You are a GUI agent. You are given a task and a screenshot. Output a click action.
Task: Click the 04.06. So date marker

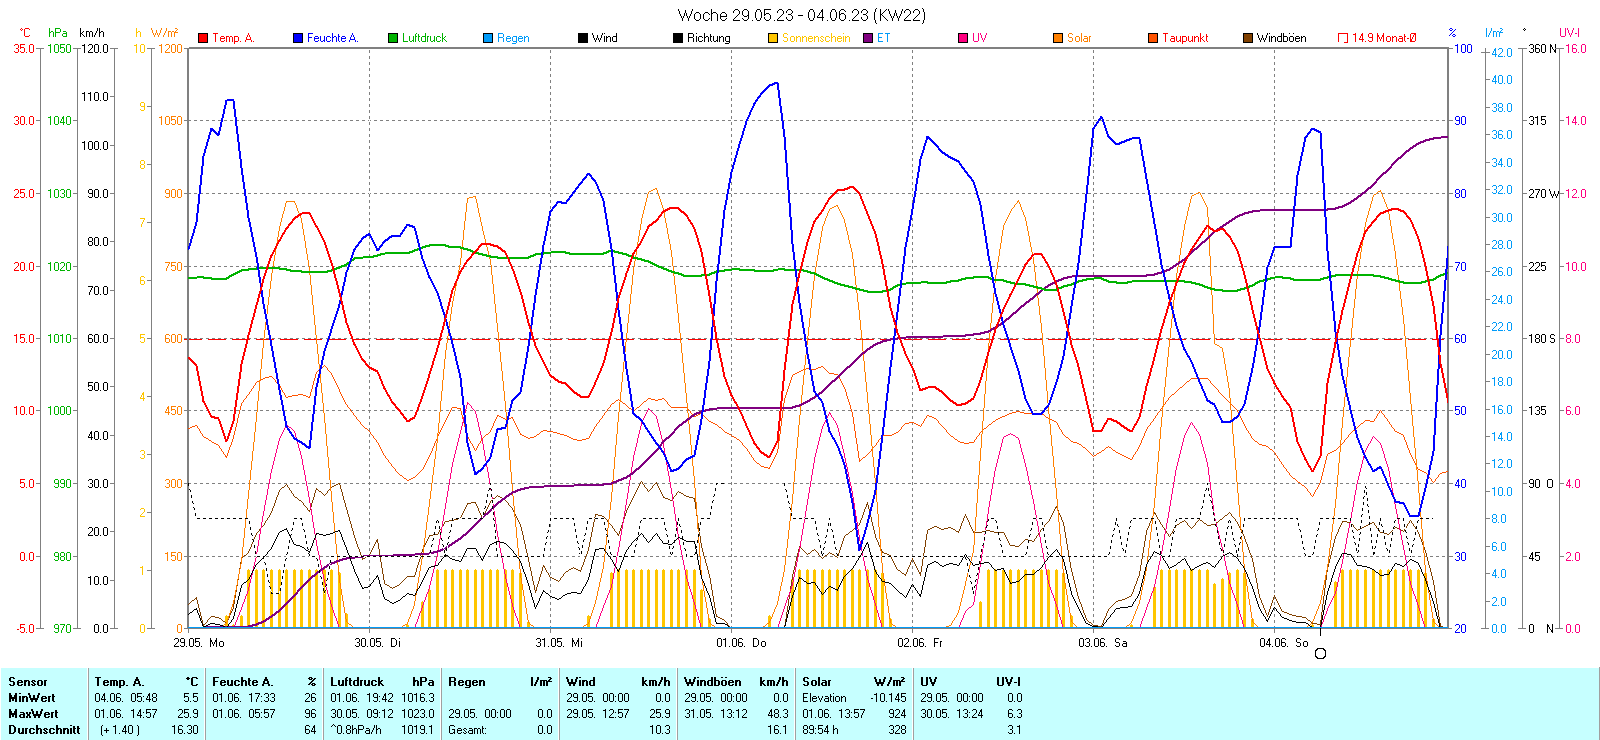(x=1284, y=643)
